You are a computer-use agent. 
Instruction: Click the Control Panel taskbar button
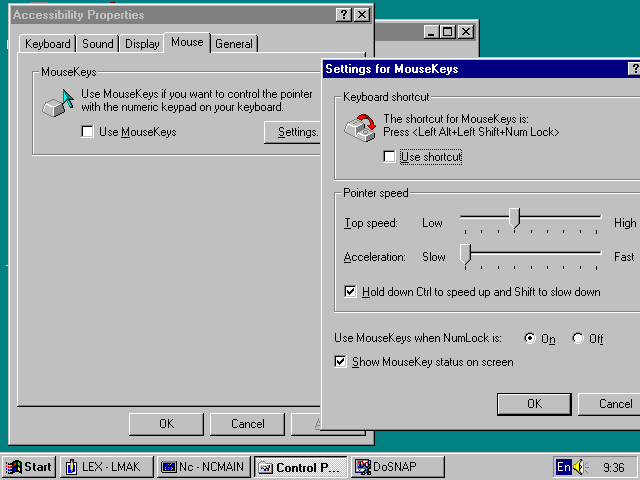299,467
